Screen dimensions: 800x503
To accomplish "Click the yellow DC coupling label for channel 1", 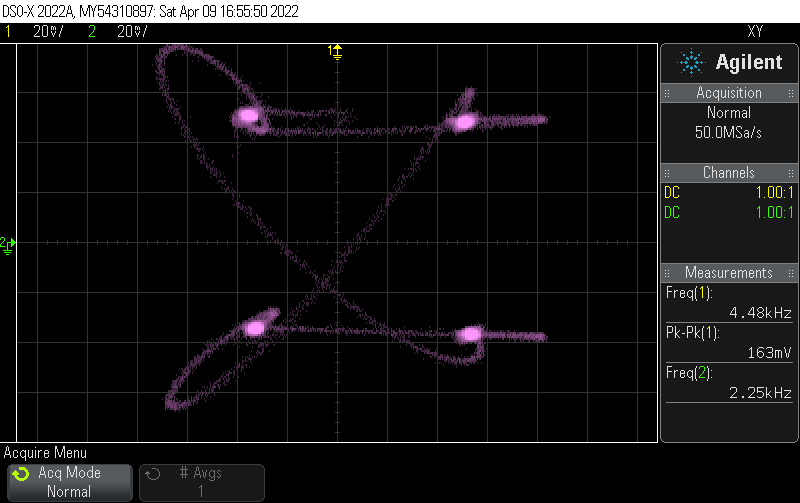I will click(672, 193).
